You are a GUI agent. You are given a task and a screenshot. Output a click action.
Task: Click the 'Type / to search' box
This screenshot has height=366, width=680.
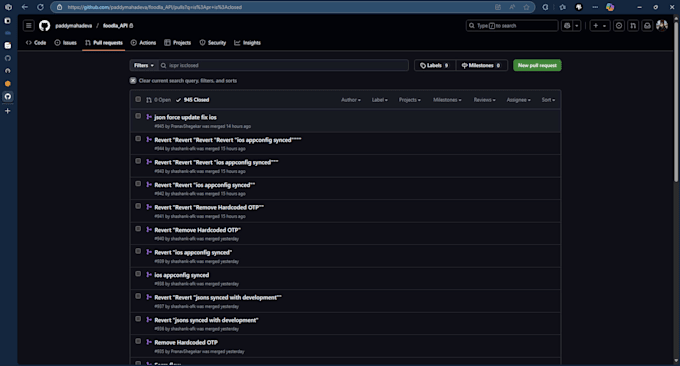512,26
